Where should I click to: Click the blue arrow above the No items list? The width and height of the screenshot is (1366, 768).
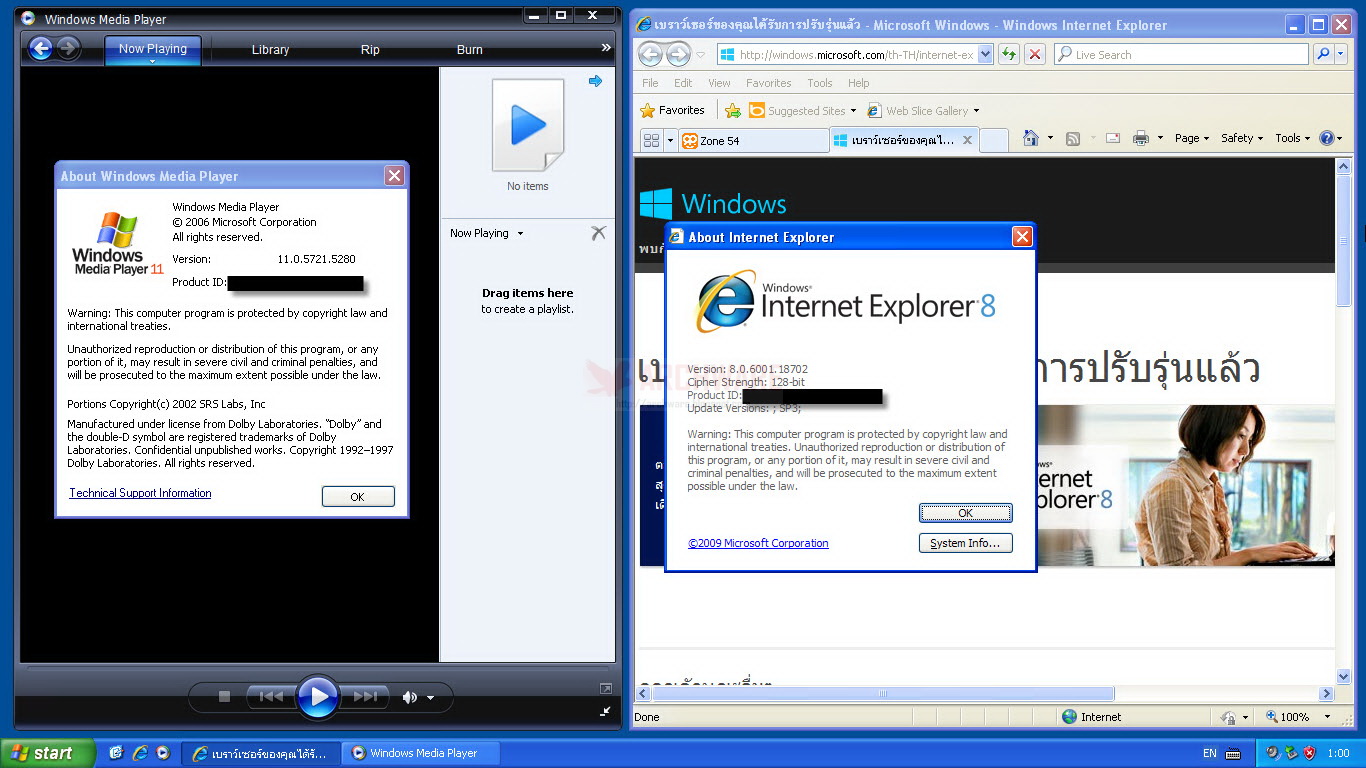pyautogui.click(x=596, y=81)
